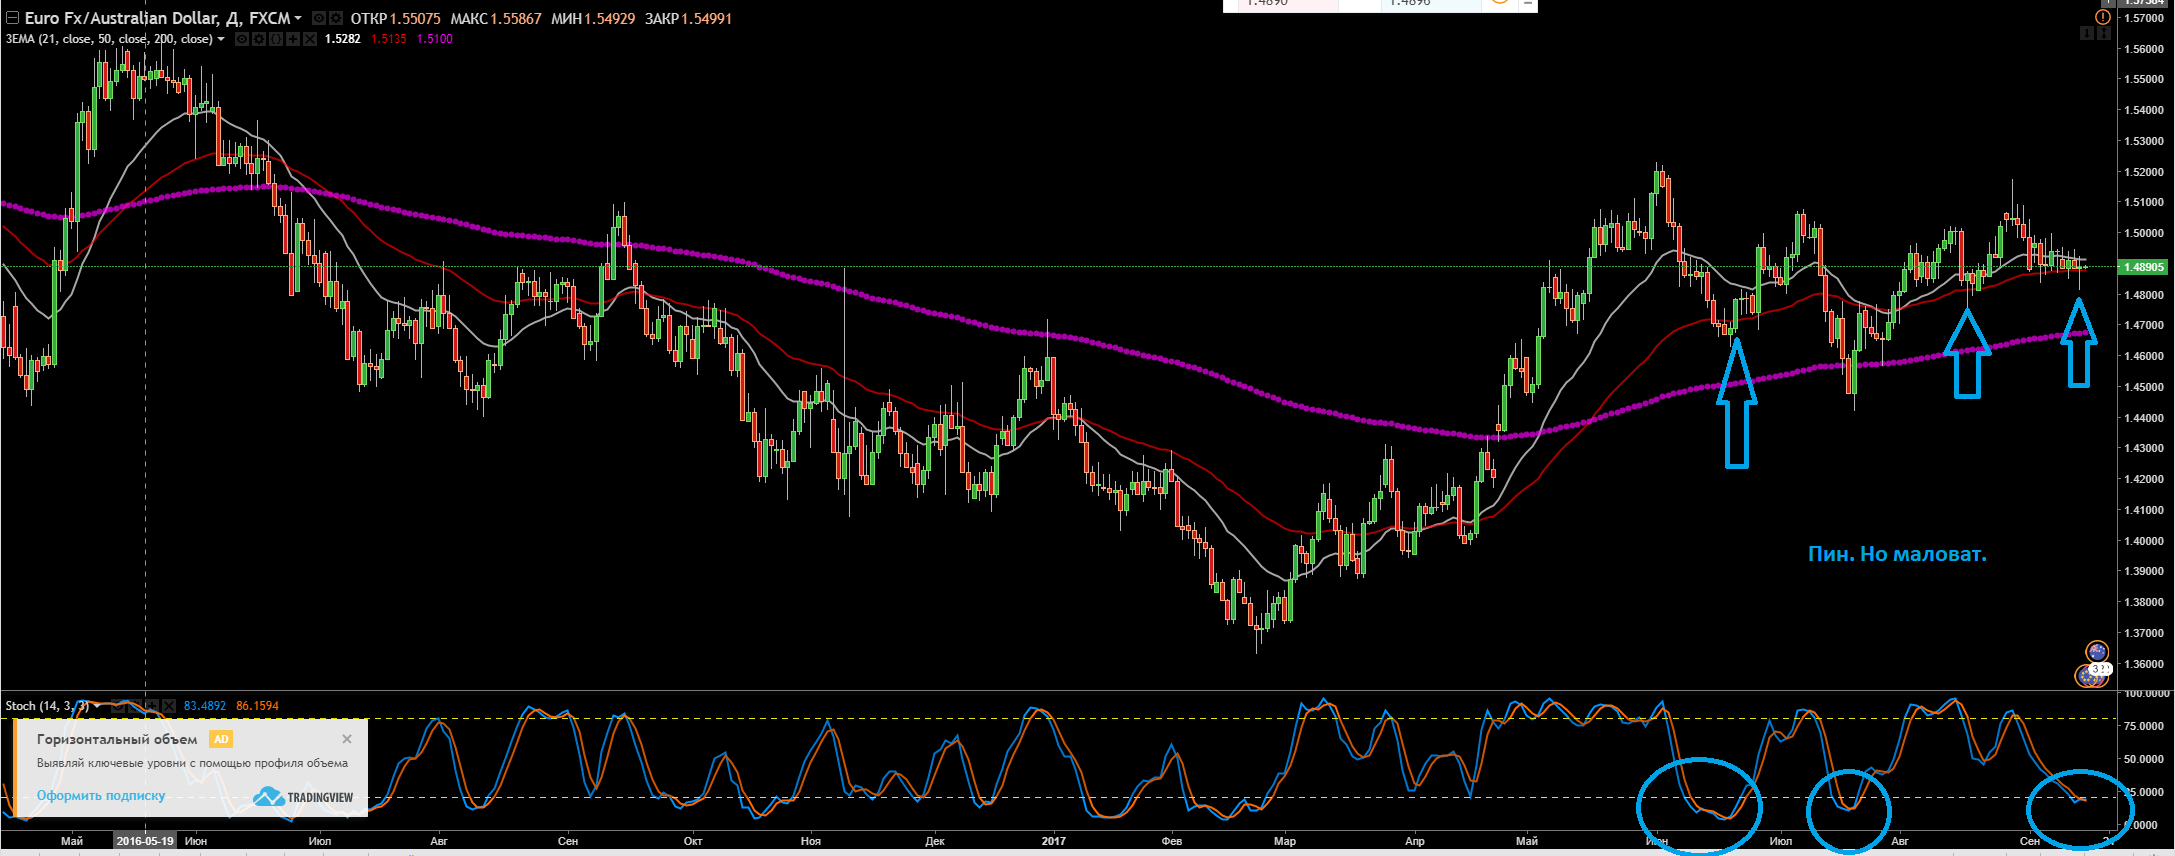Click the Горизонтальный объем ad heading
The height and width of the screenshot is (856, 2175).
(117, 739)
